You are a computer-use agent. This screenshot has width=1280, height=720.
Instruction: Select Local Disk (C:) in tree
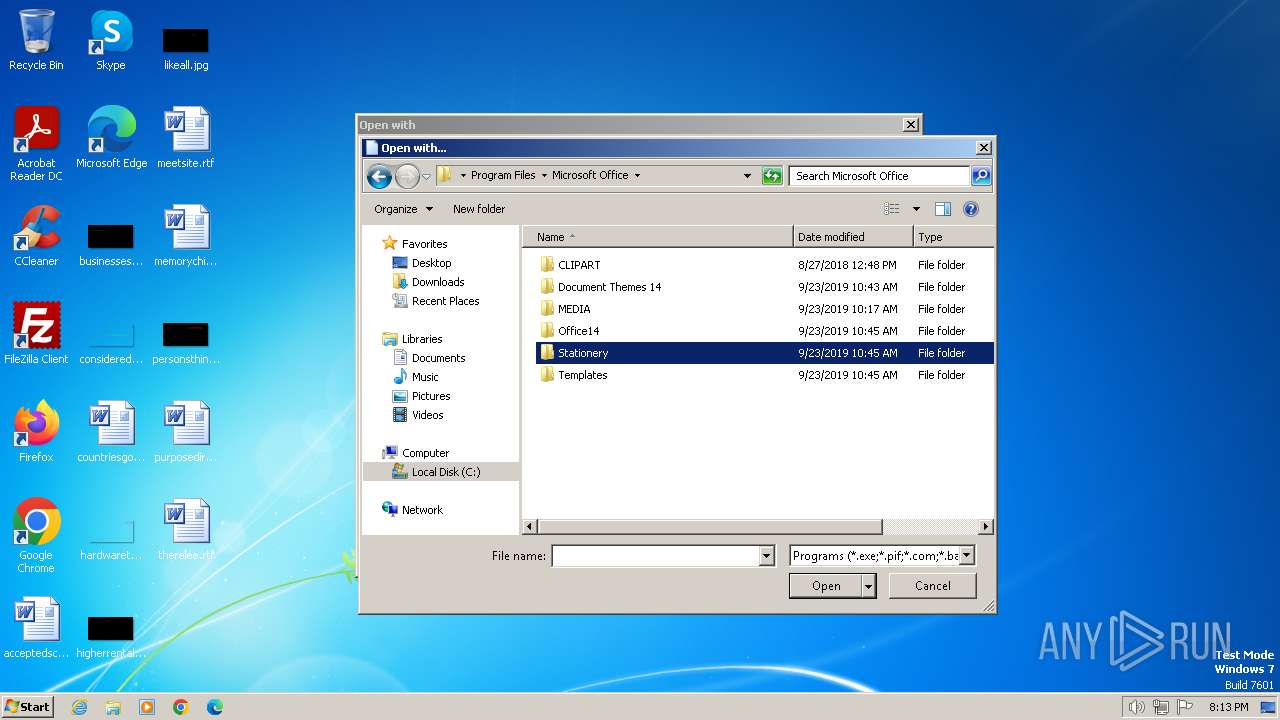[440, 472]
